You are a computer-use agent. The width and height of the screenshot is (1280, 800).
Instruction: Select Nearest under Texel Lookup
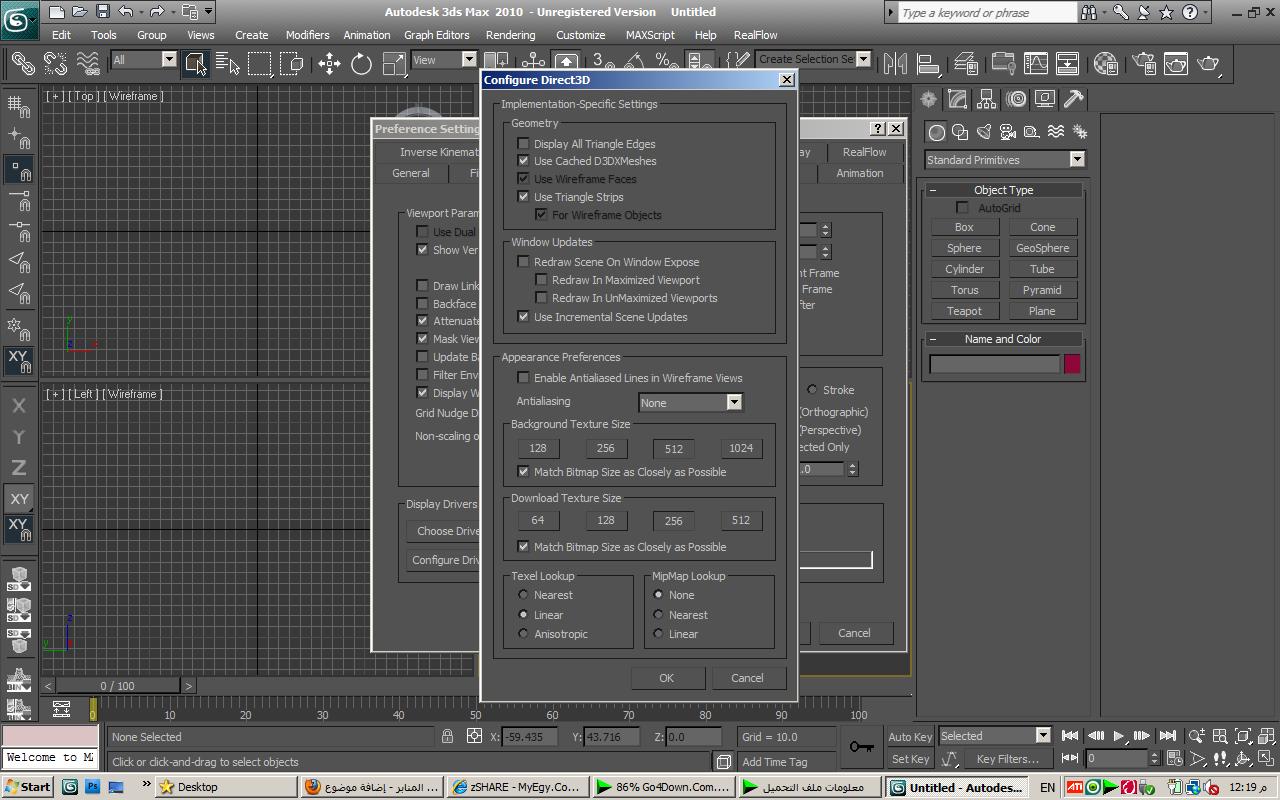click(x=523, y=594)
